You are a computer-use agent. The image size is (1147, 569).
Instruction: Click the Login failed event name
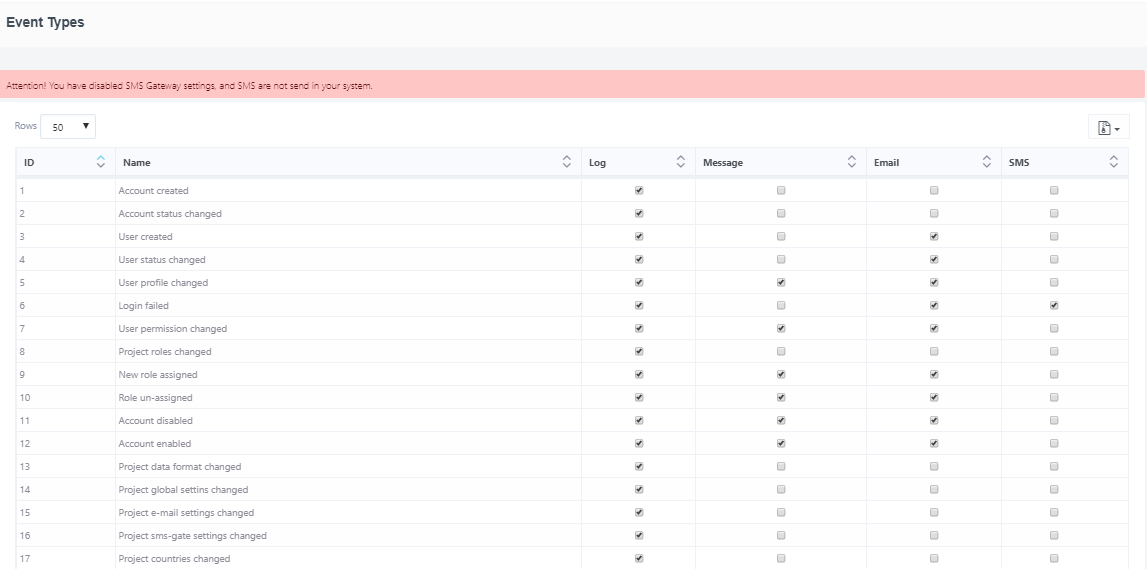pyautogui.click(x=144, y=306)
